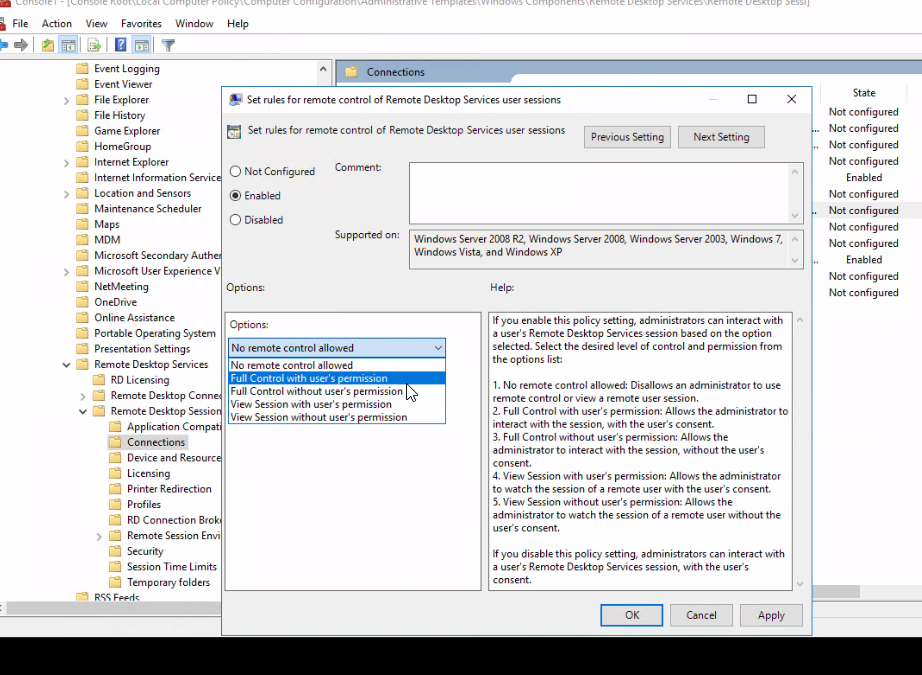This screenshot has height=675, width=922.
Task: Select the Connections tree item
Action: pos(156,442)
